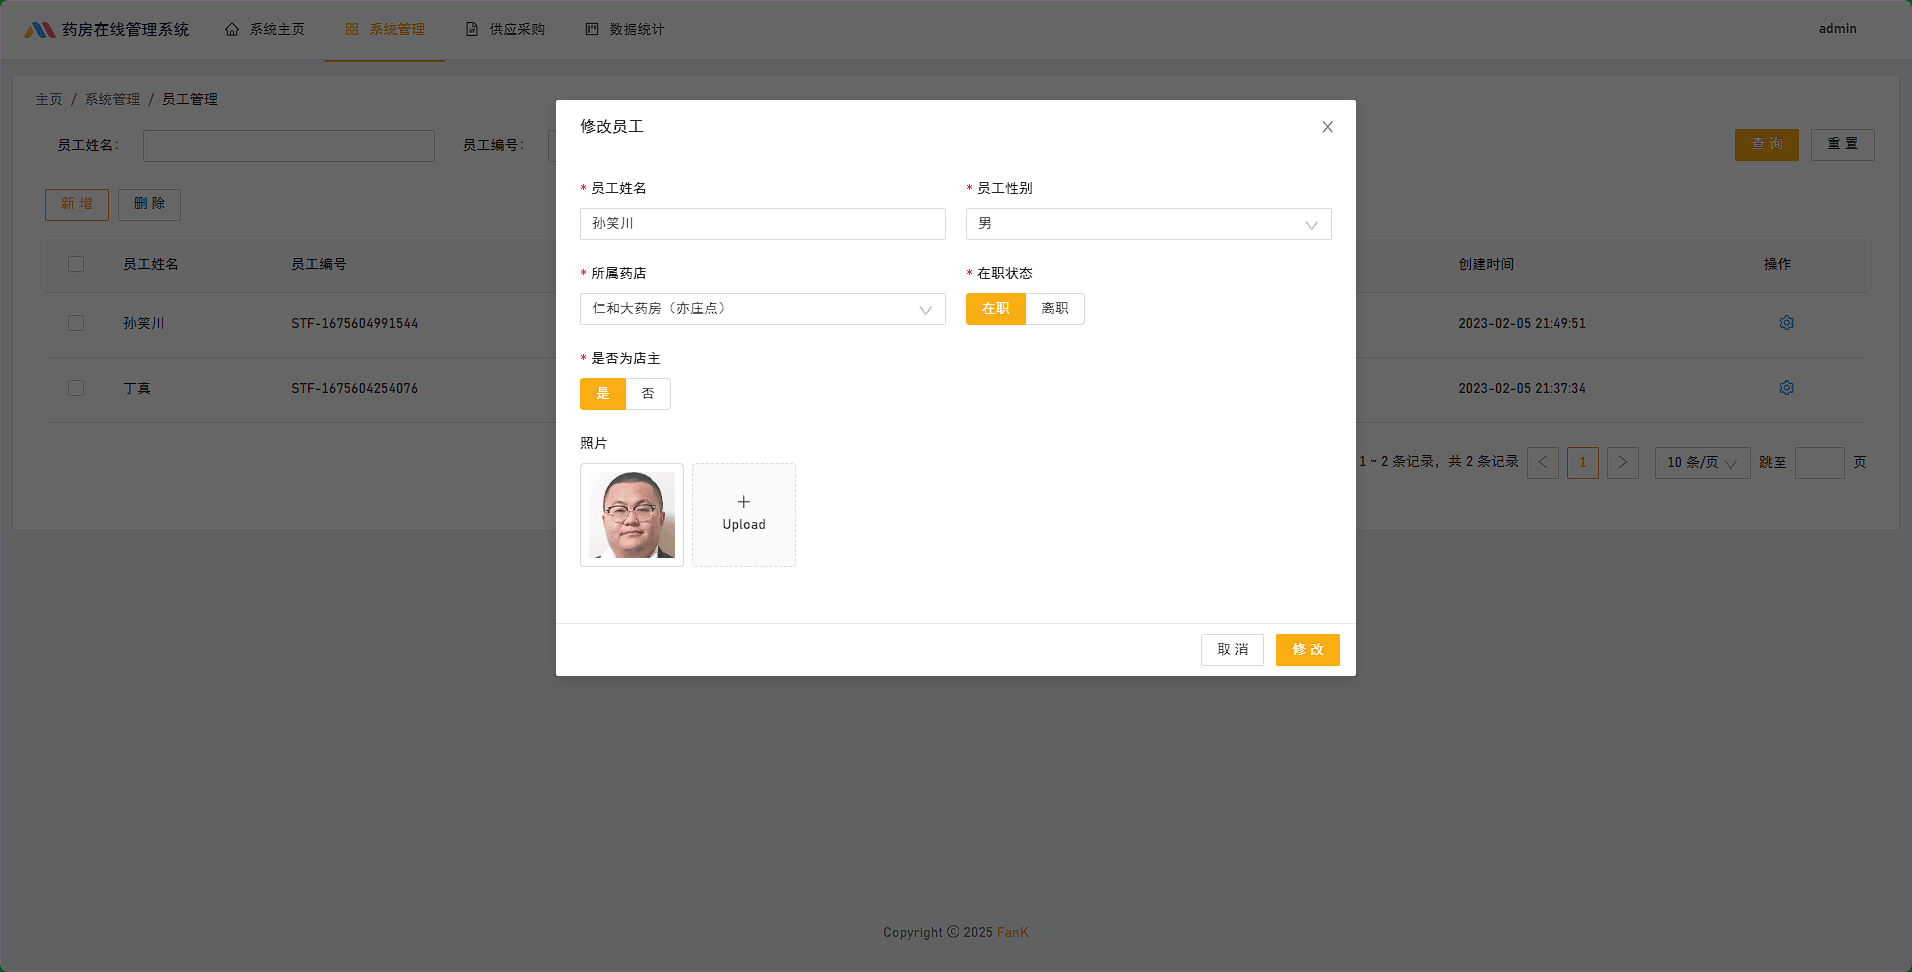Click the 新增 button
Screen dimensions: 1912x972
click(77, 205)
